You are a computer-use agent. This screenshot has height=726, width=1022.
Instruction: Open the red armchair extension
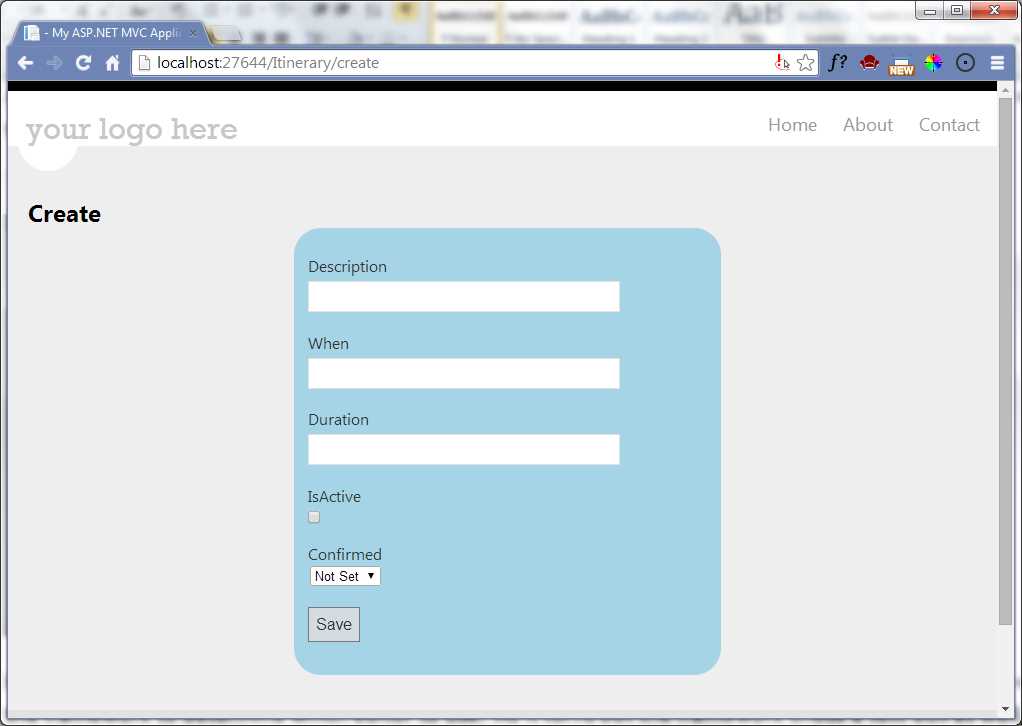point(869,62)
